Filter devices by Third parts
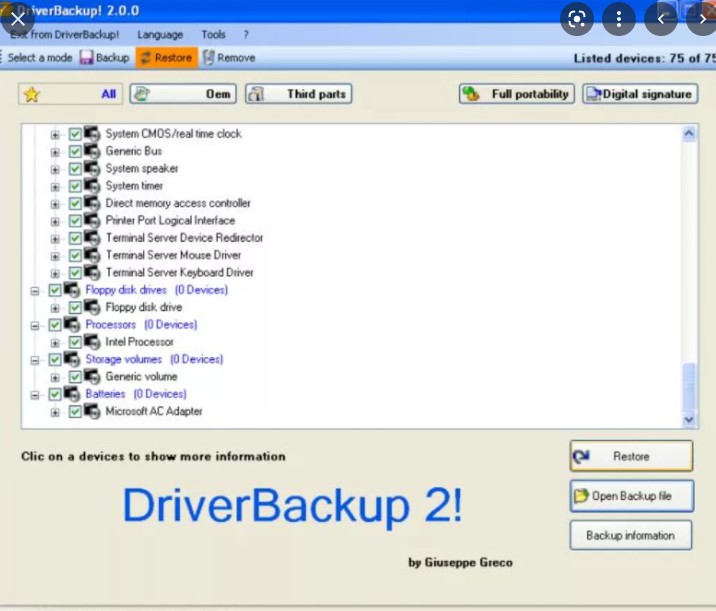716x611 pixels. [x=299, y=94]
